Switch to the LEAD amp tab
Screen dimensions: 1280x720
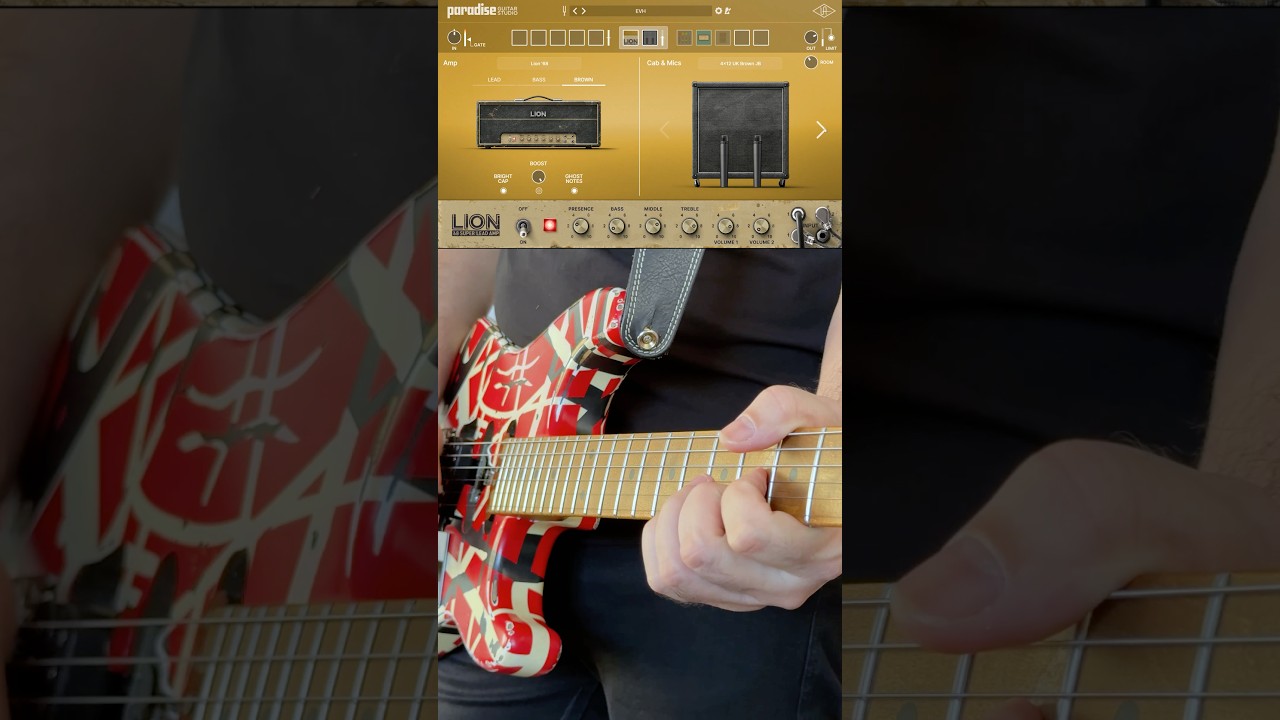click(x=494, y=80)
